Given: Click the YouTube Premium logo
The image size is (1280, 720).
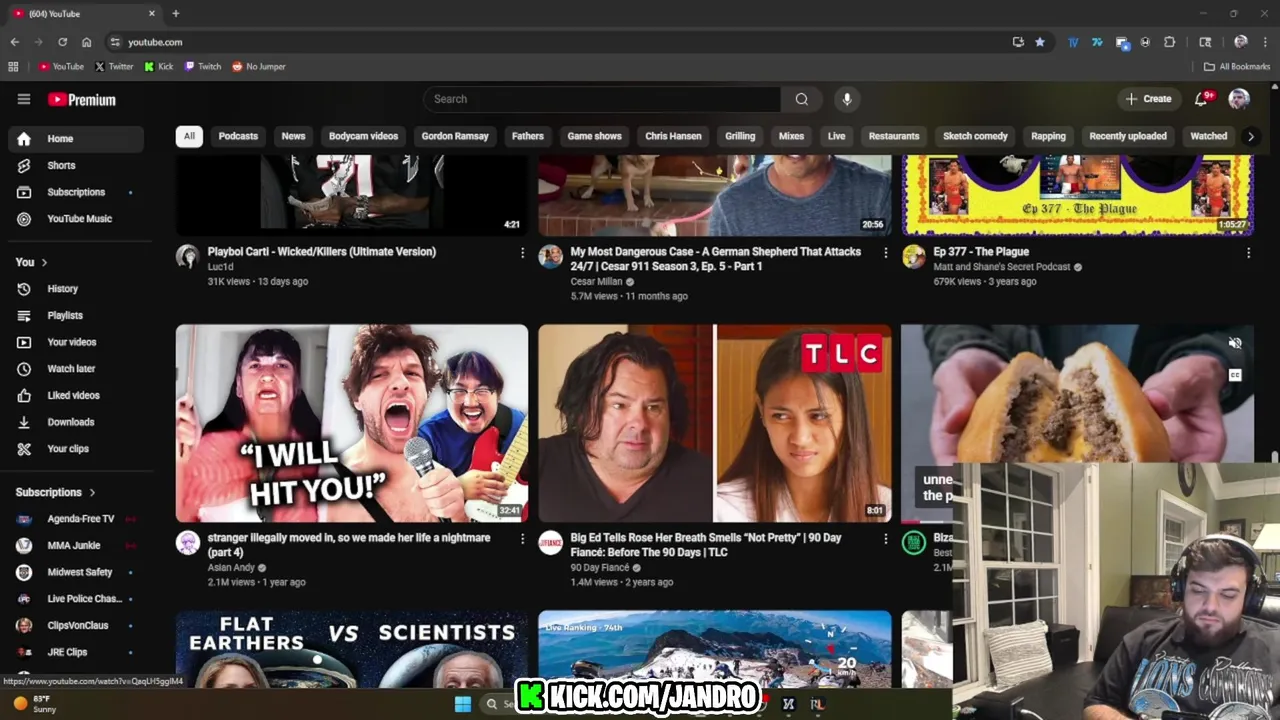Looking at the screenshot, I should pos(82,99).
